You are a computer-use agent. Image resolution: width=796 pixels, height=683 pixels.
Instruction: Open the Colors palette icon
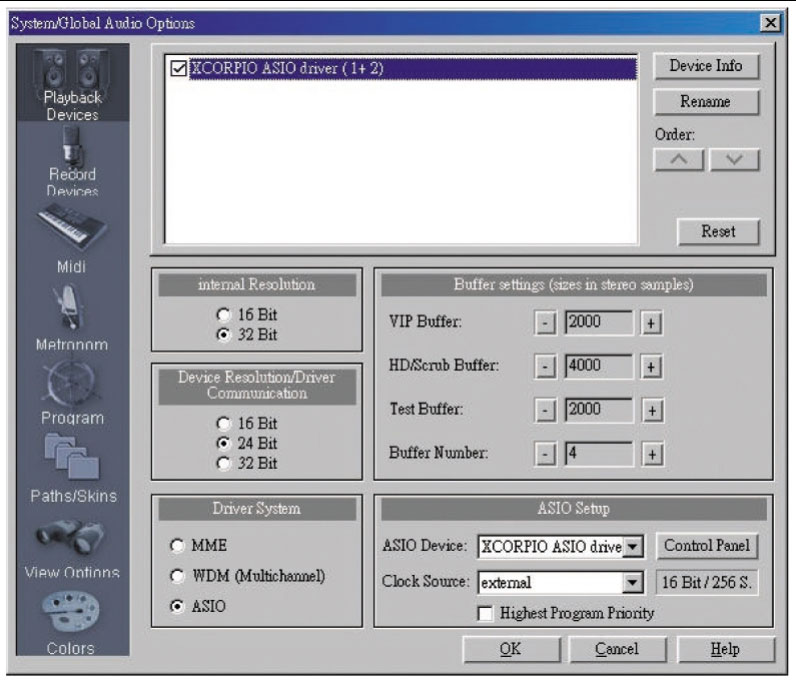pos(71,610)
